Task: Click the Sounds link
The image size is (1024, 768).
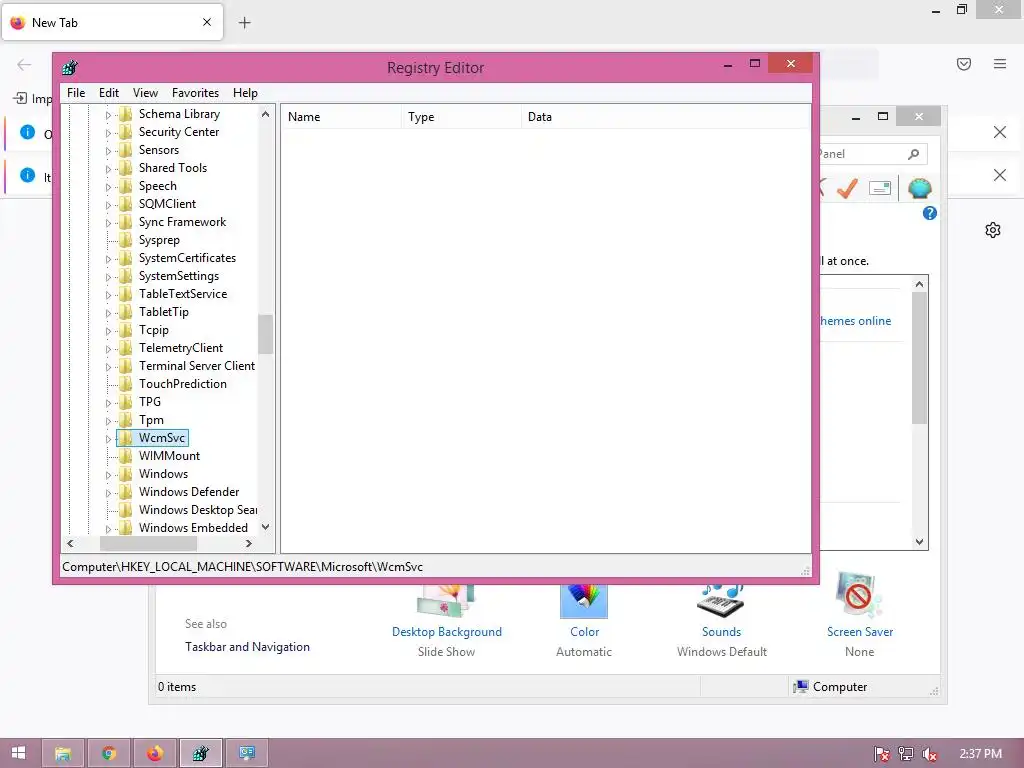Action: point(722,632)
